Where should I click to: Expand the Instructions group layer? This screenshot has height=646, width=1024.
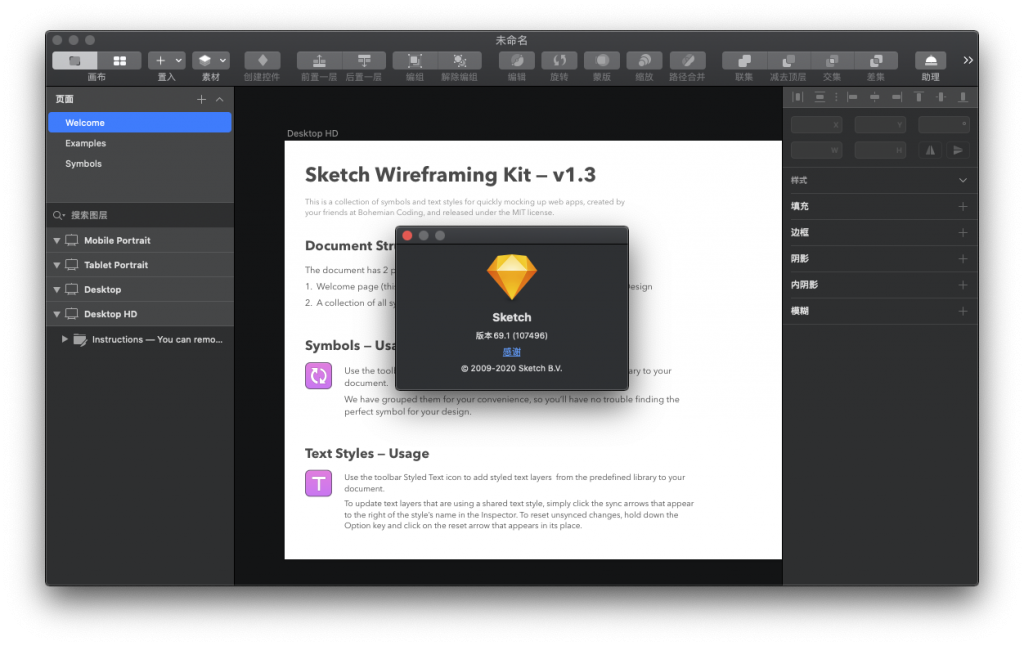pos(65,339)
